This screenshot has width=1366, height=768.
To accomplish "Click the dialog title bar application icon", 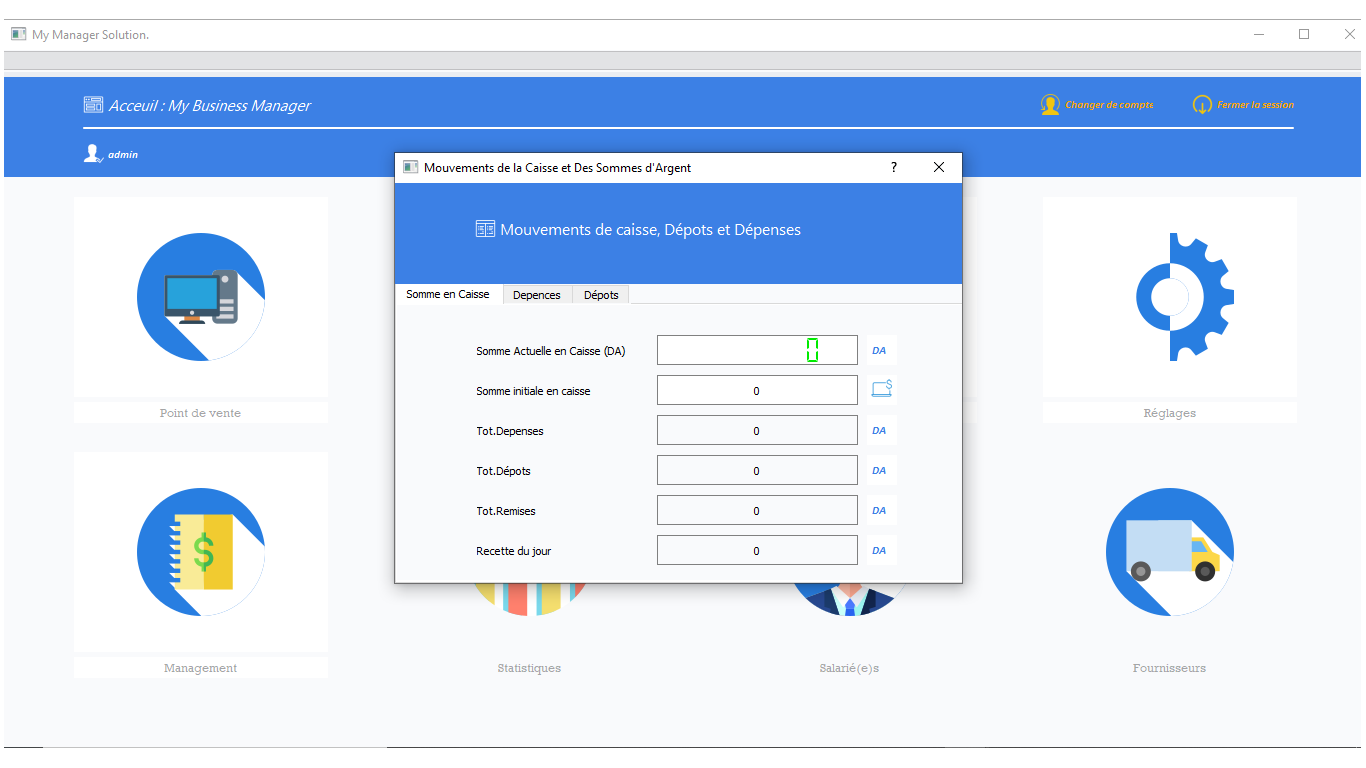I will [x=409, y=167].
